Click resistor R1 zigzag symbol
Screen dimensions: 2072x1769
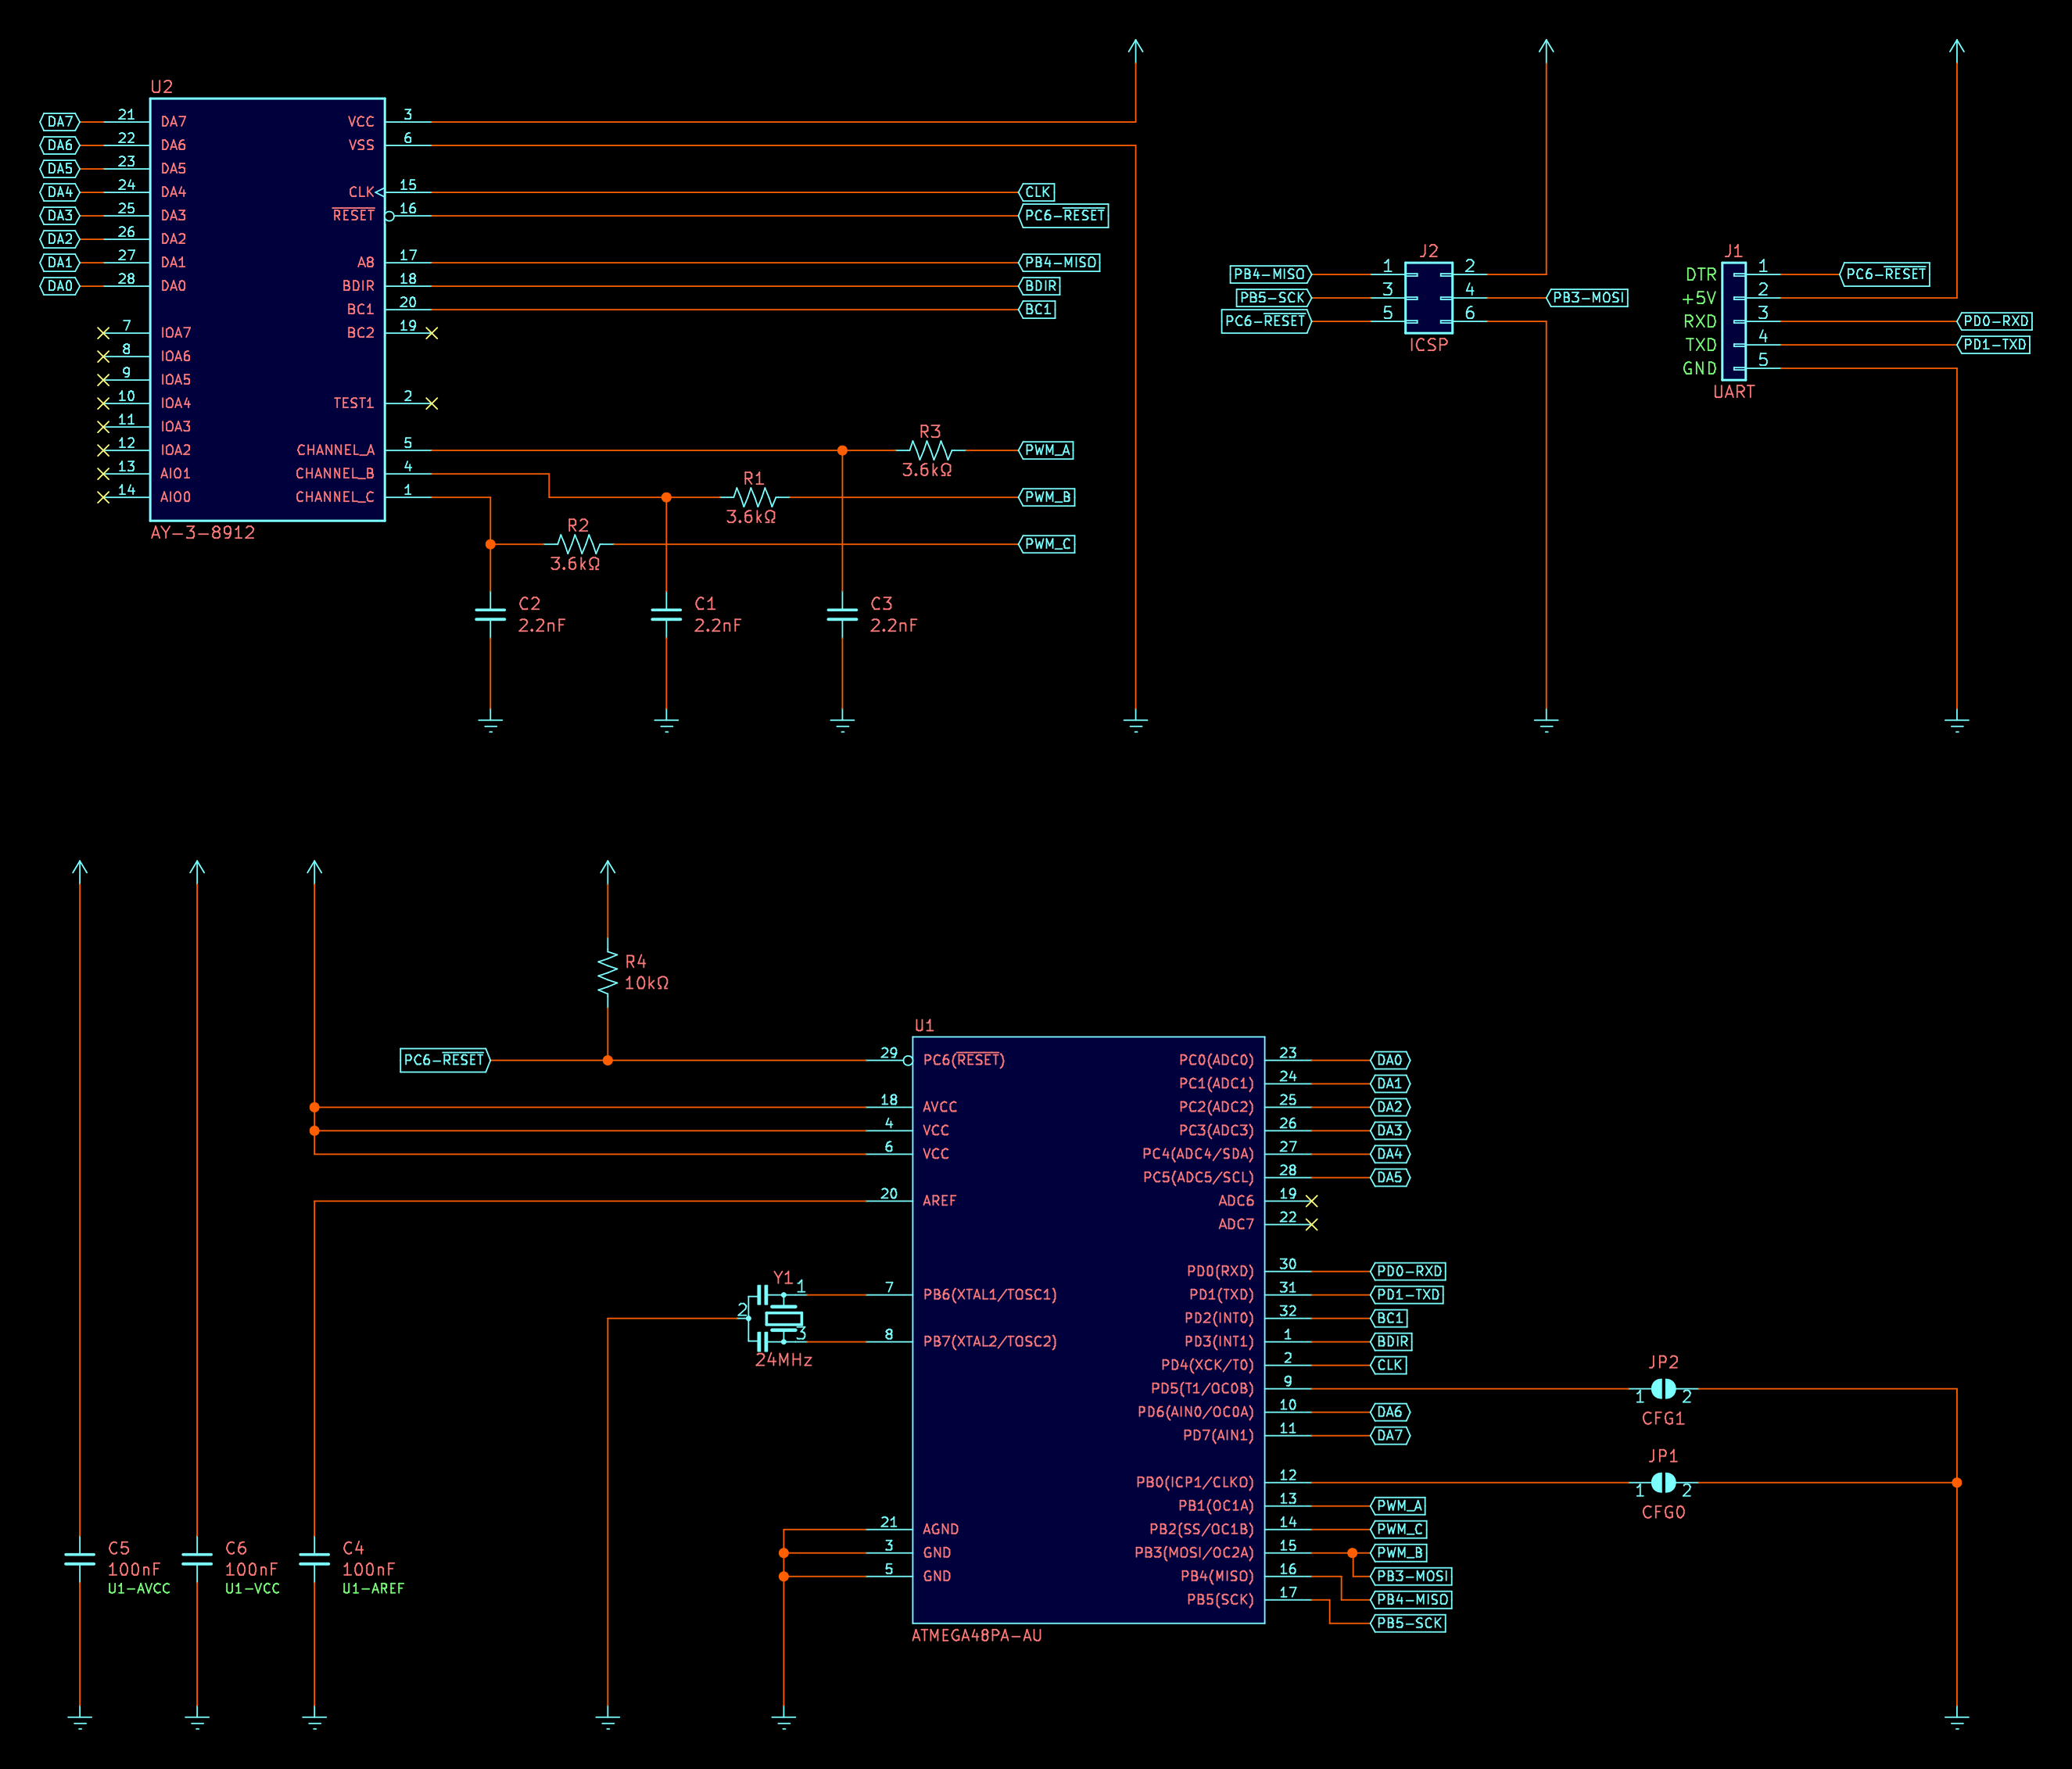(754, 497)
